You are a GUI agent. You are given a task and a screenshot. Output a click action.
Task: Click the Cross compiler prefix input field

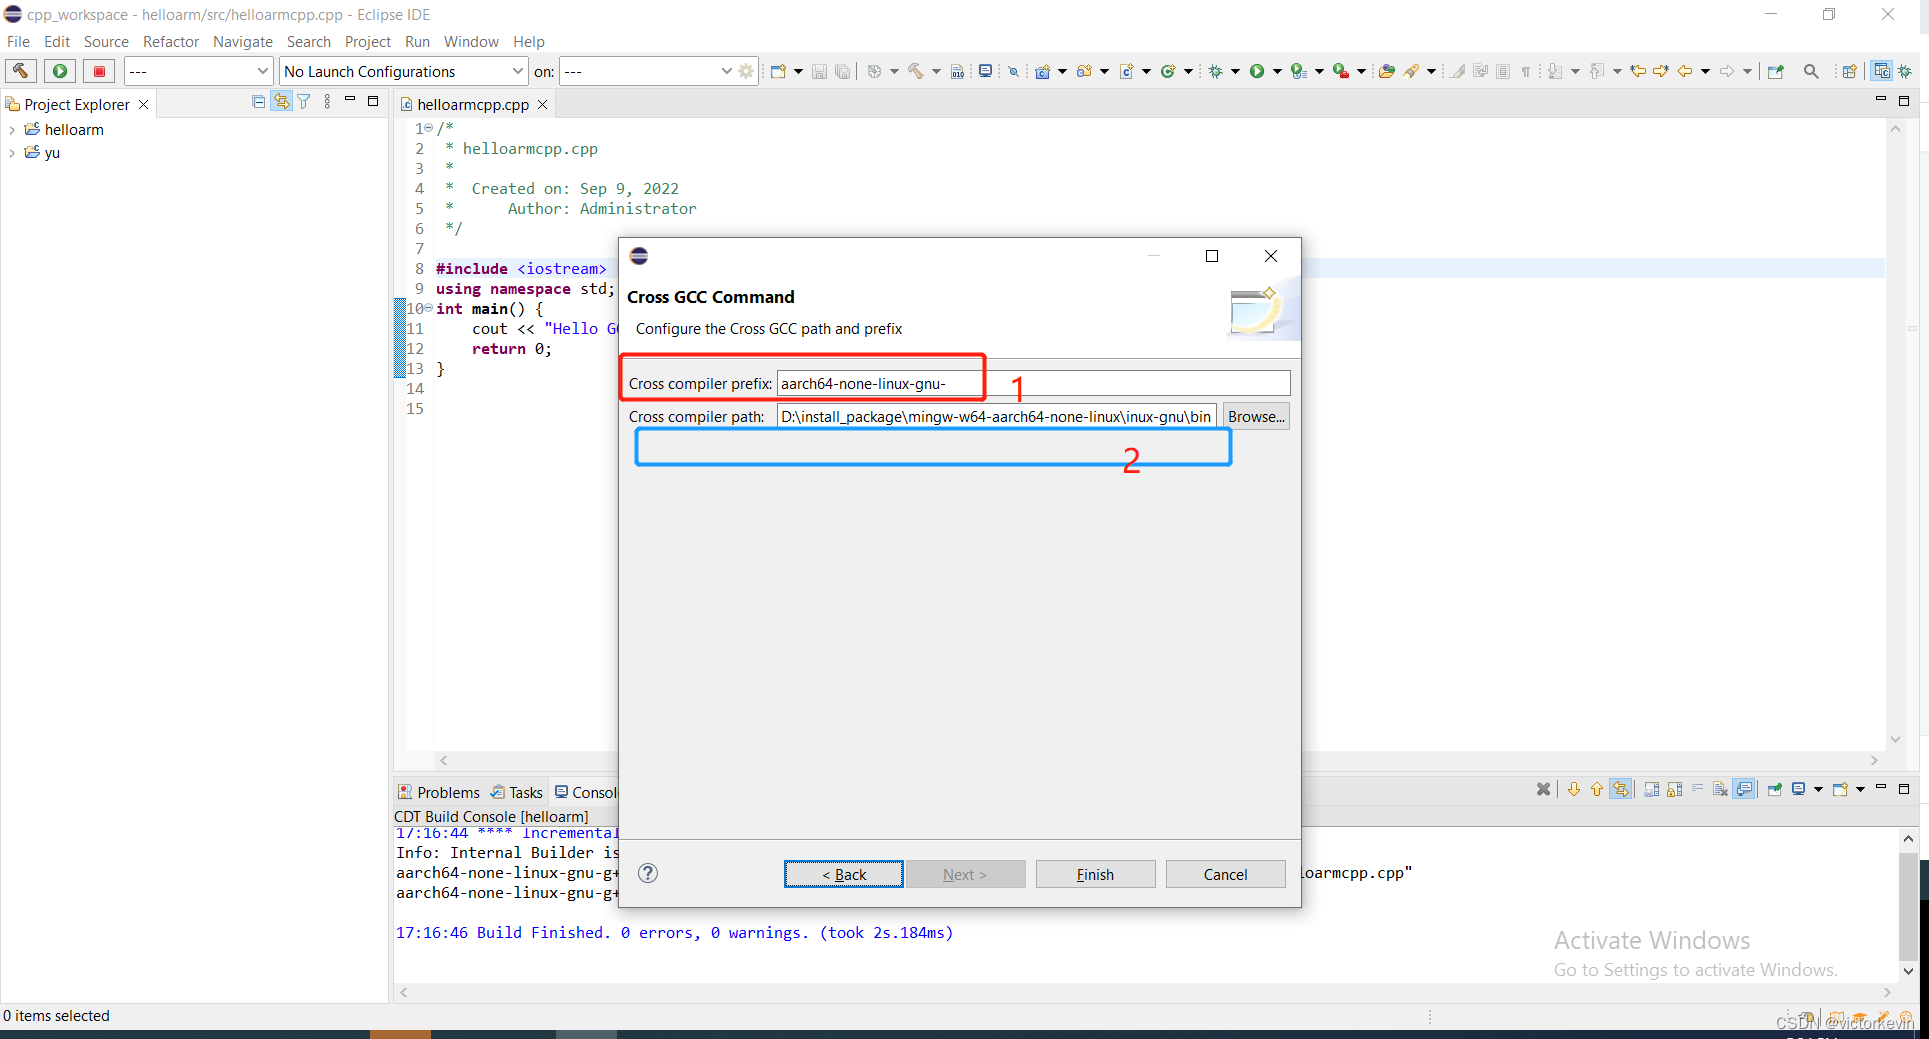(878, 383)
